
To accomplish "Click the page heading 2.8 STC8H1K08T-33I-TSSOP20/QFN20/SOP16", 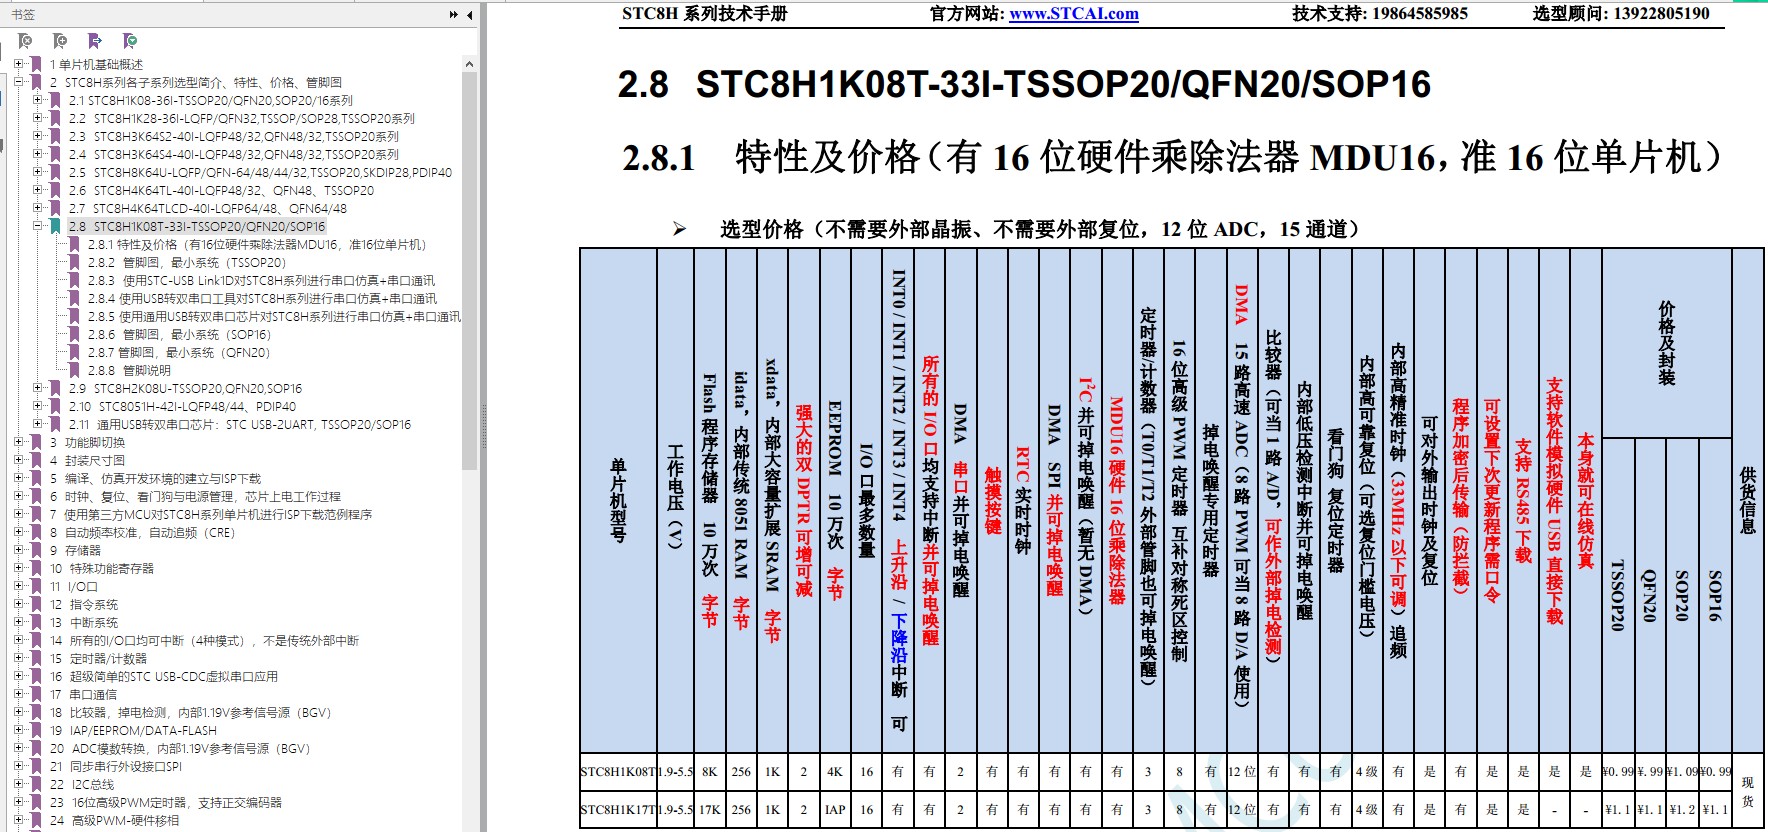I will point(1024,84).
